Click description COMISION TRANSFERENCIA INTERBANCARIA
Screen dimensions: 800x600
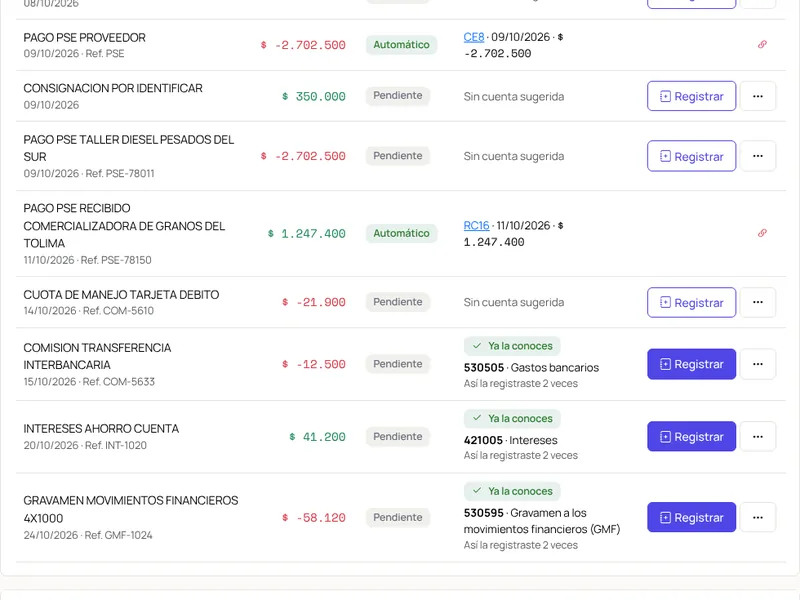(97, 356)
